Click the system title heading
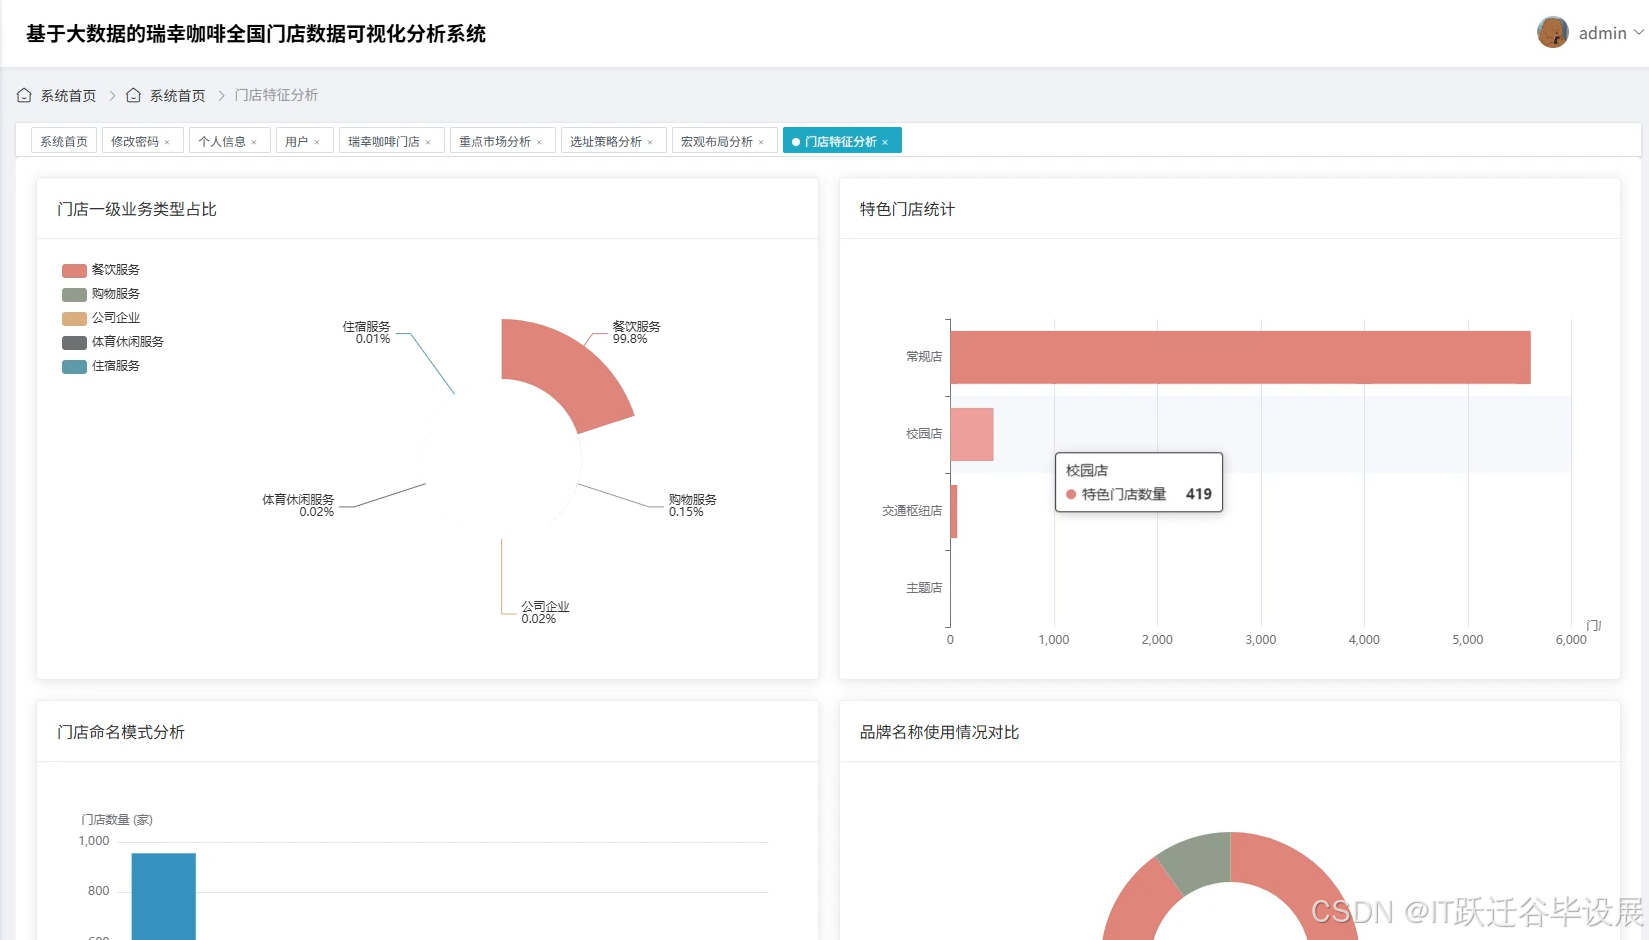Image resolution: width=1649 pixels, height=940 pixels. tap(256, 34)
